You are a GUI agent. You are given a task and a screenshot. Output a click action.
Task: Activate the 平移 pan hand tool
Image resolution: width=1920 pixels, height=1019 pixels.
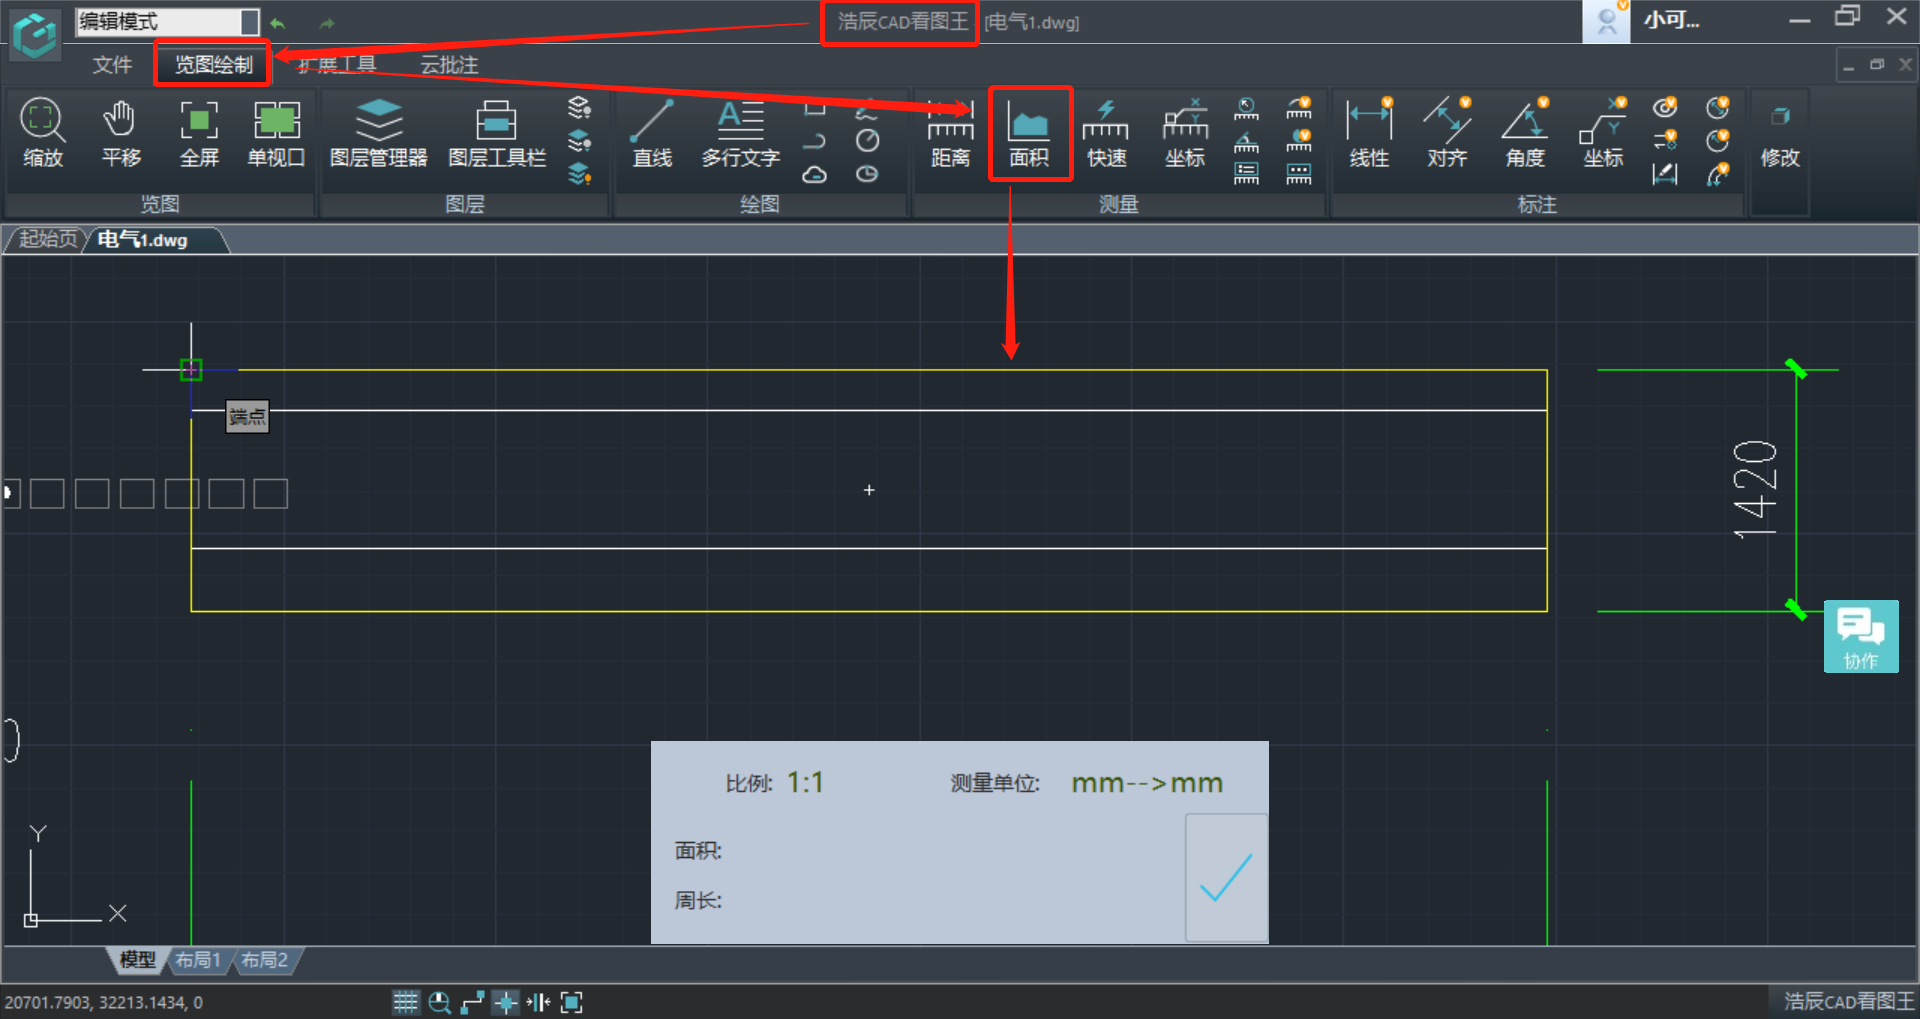[121, 133]
